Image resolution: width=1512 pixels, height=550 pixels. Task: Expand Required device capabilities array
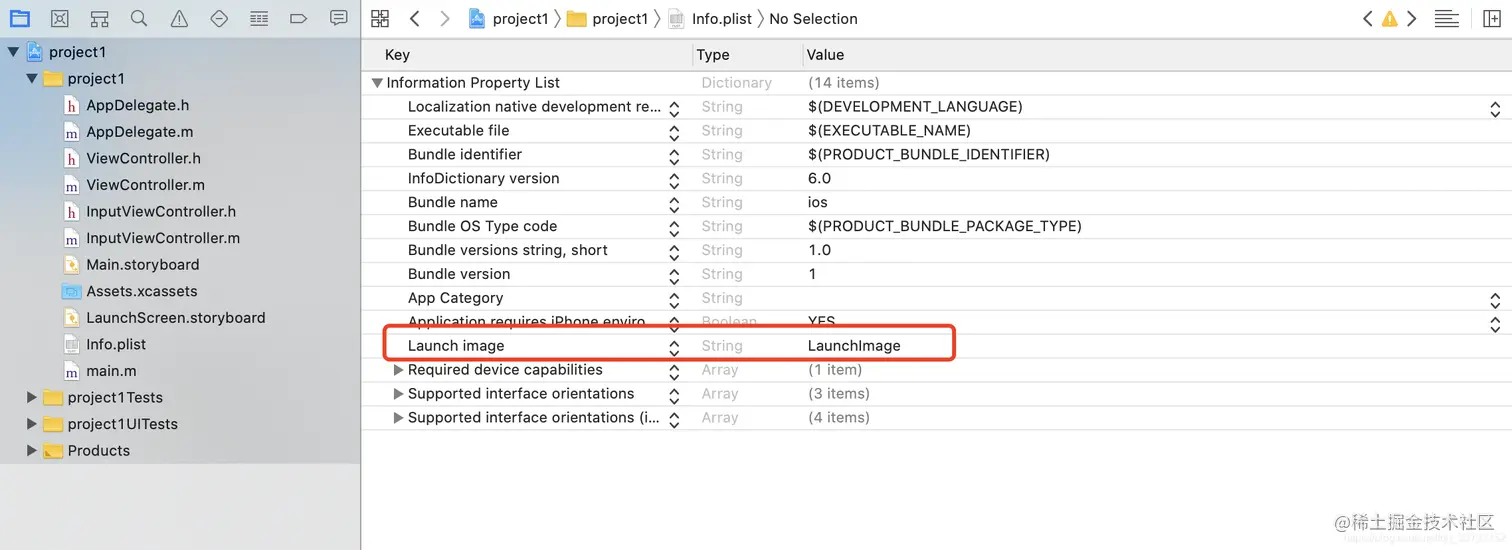pyautogui.click(x=399, y=370)
